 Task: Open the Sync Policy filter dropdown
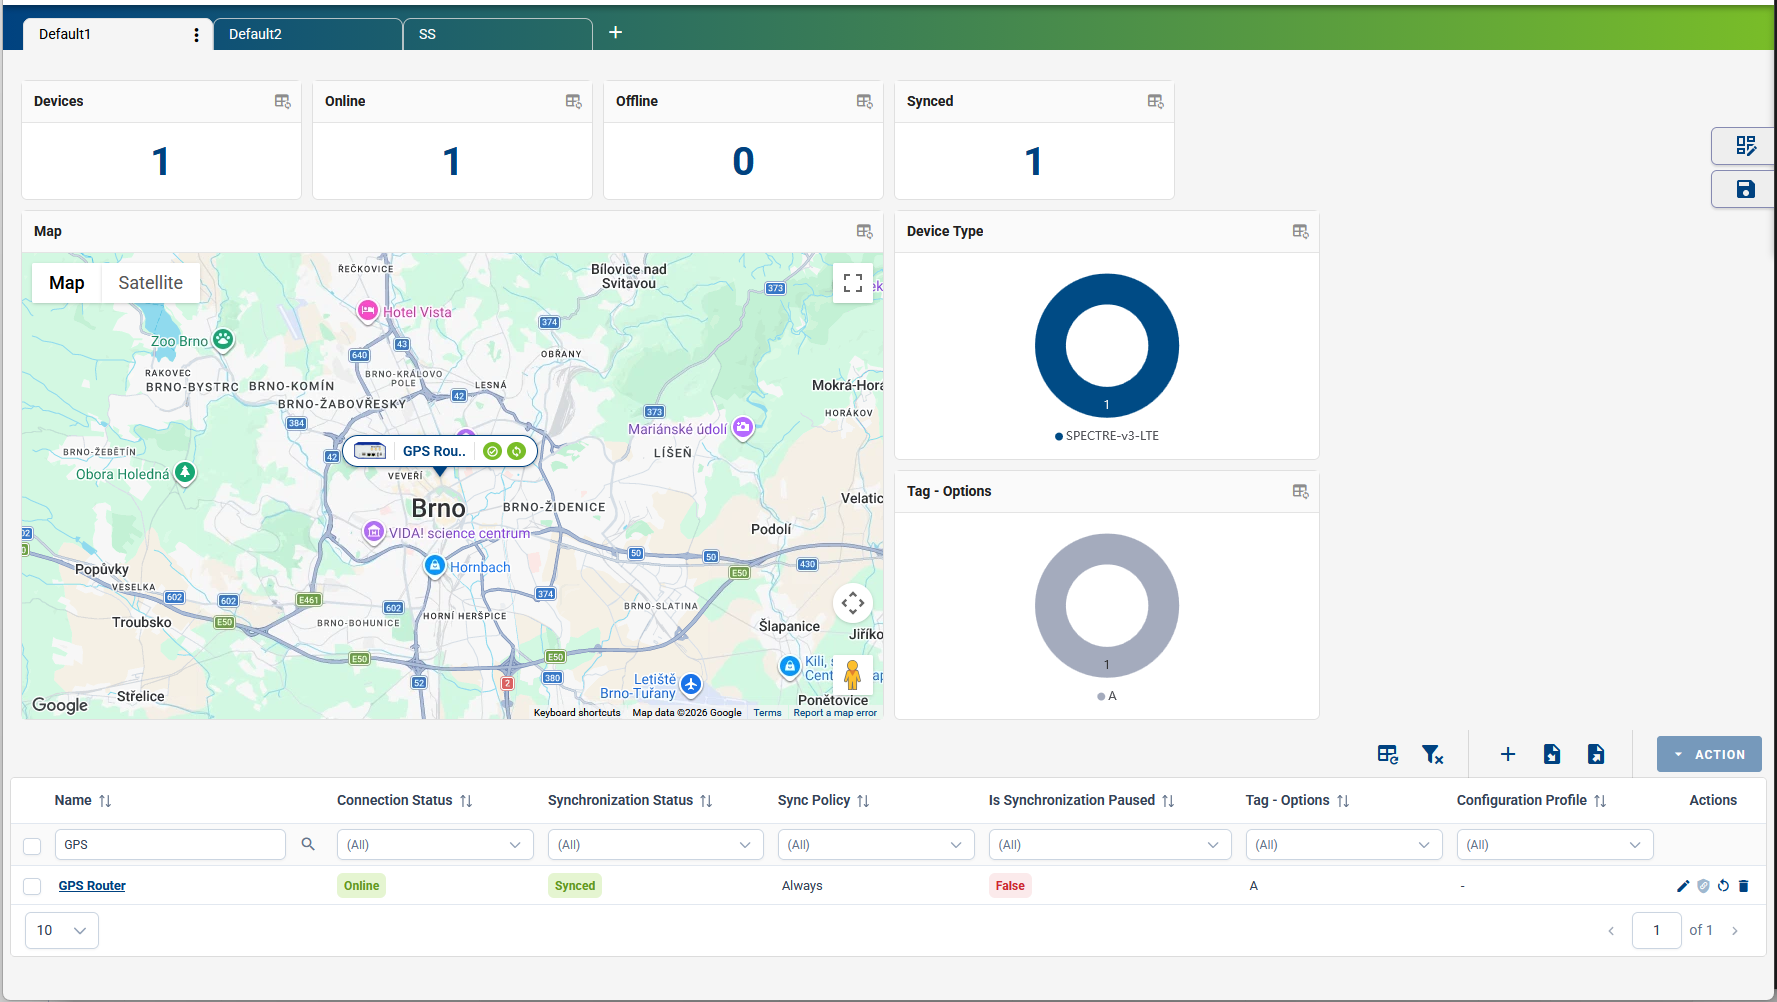pos(876,845)
